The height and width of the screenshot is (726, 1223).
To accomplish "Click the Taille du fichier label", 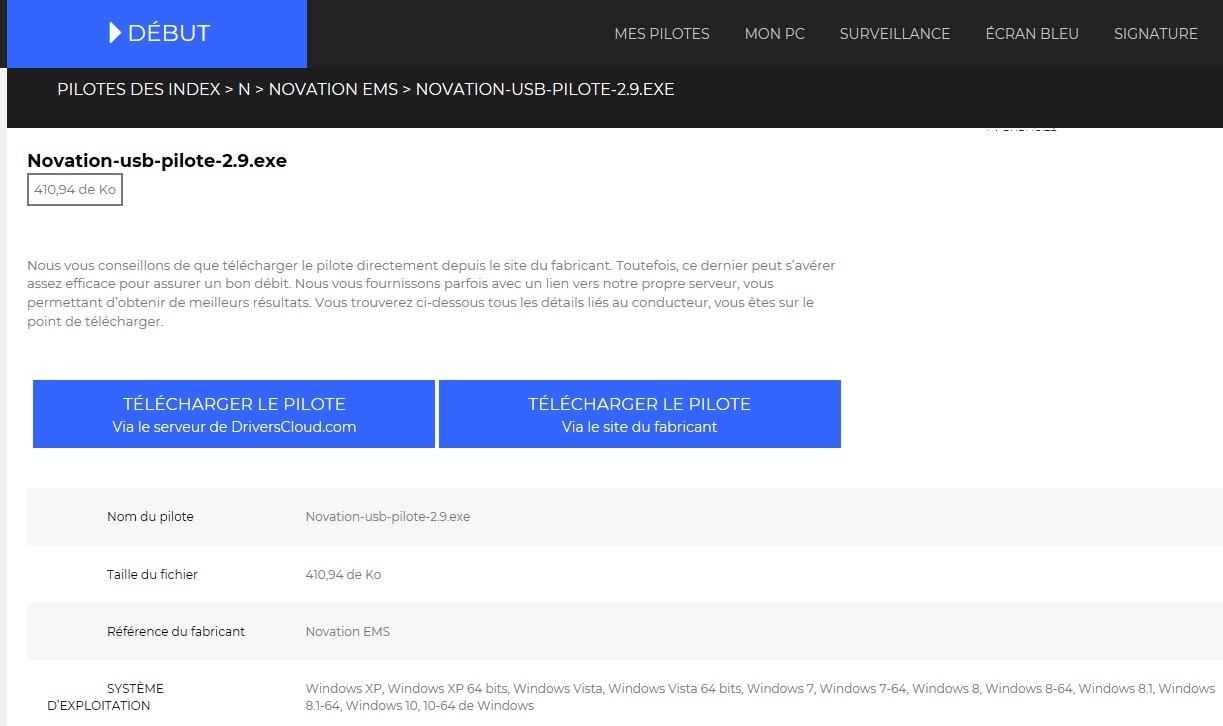I will tap(152, 574).
